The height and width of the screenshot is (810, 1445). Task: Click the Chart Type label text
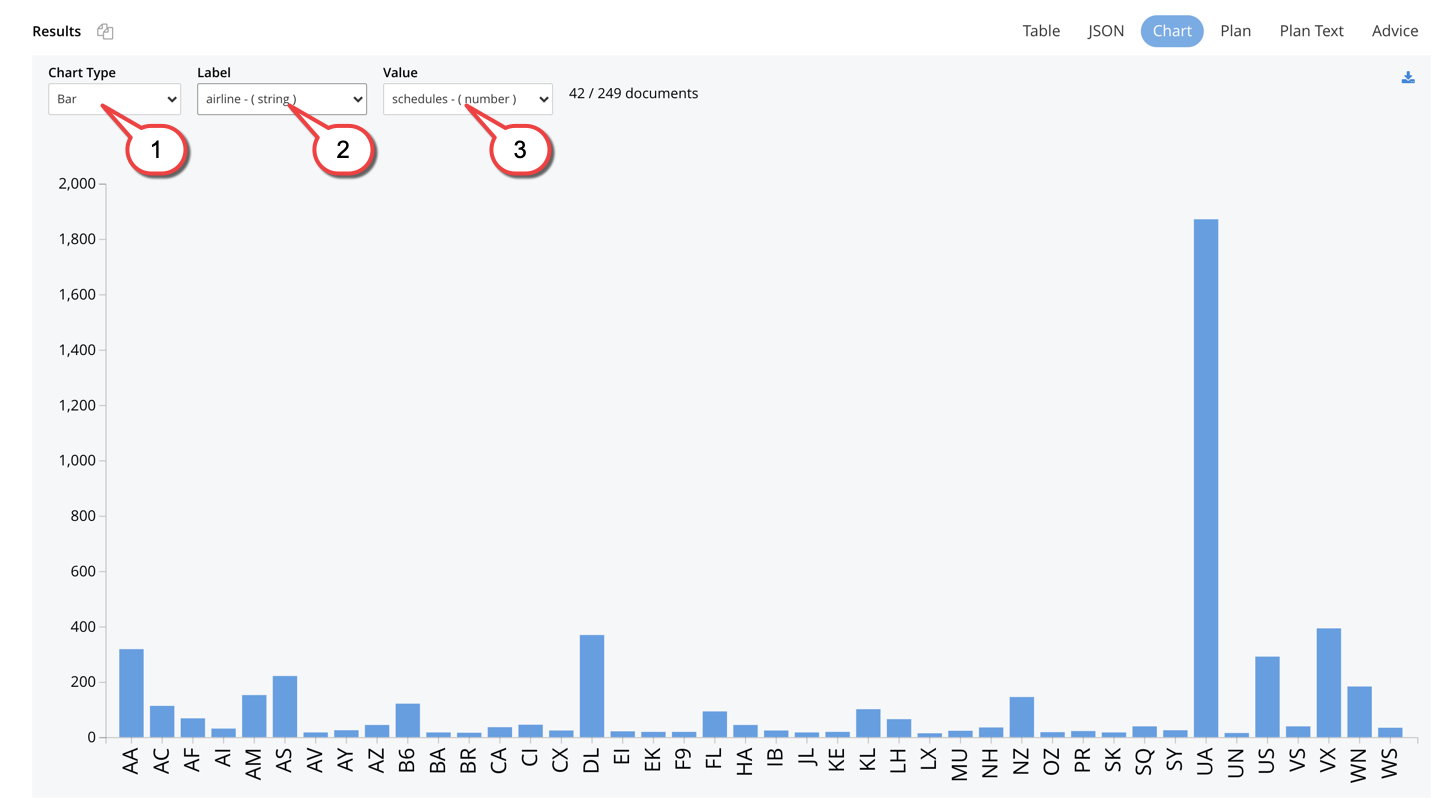point(82,72)
